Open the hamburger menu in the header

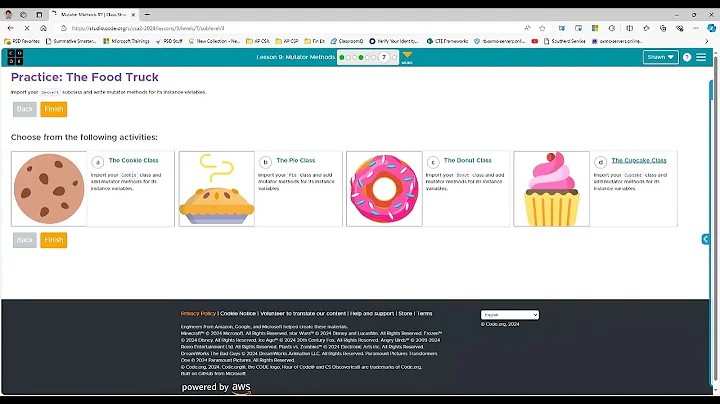(701, 57)
